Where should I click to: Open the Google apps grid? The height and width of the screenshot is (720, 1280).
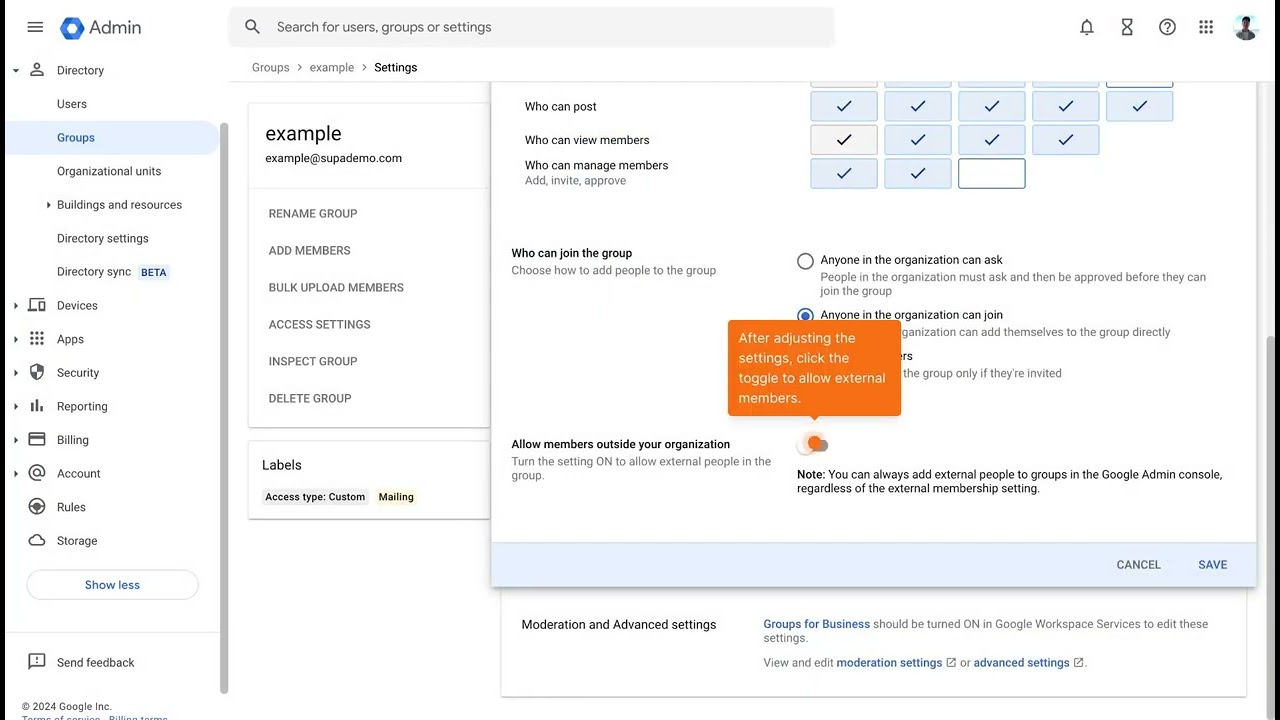[x=1206, y=27]
